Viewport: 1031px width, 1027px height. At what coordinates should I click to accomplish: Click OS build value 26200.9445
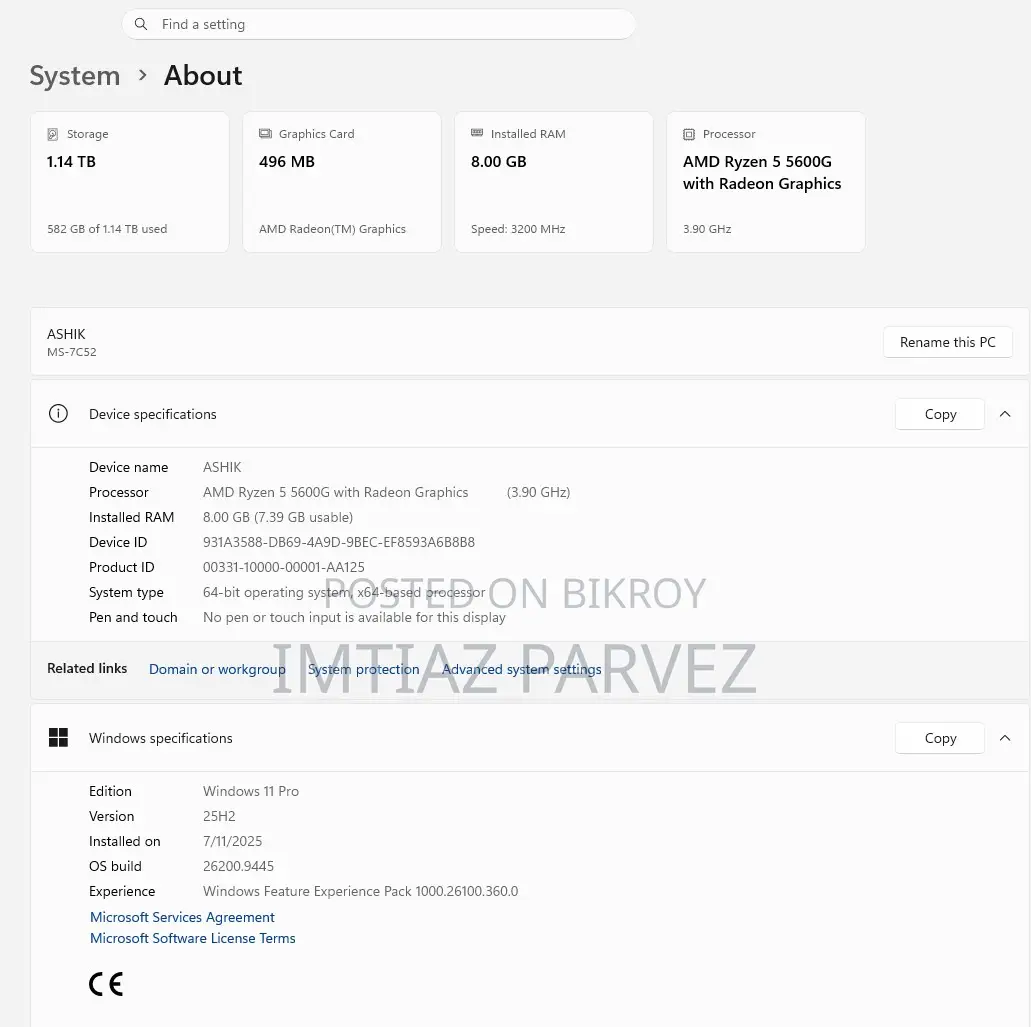[238, 867]
